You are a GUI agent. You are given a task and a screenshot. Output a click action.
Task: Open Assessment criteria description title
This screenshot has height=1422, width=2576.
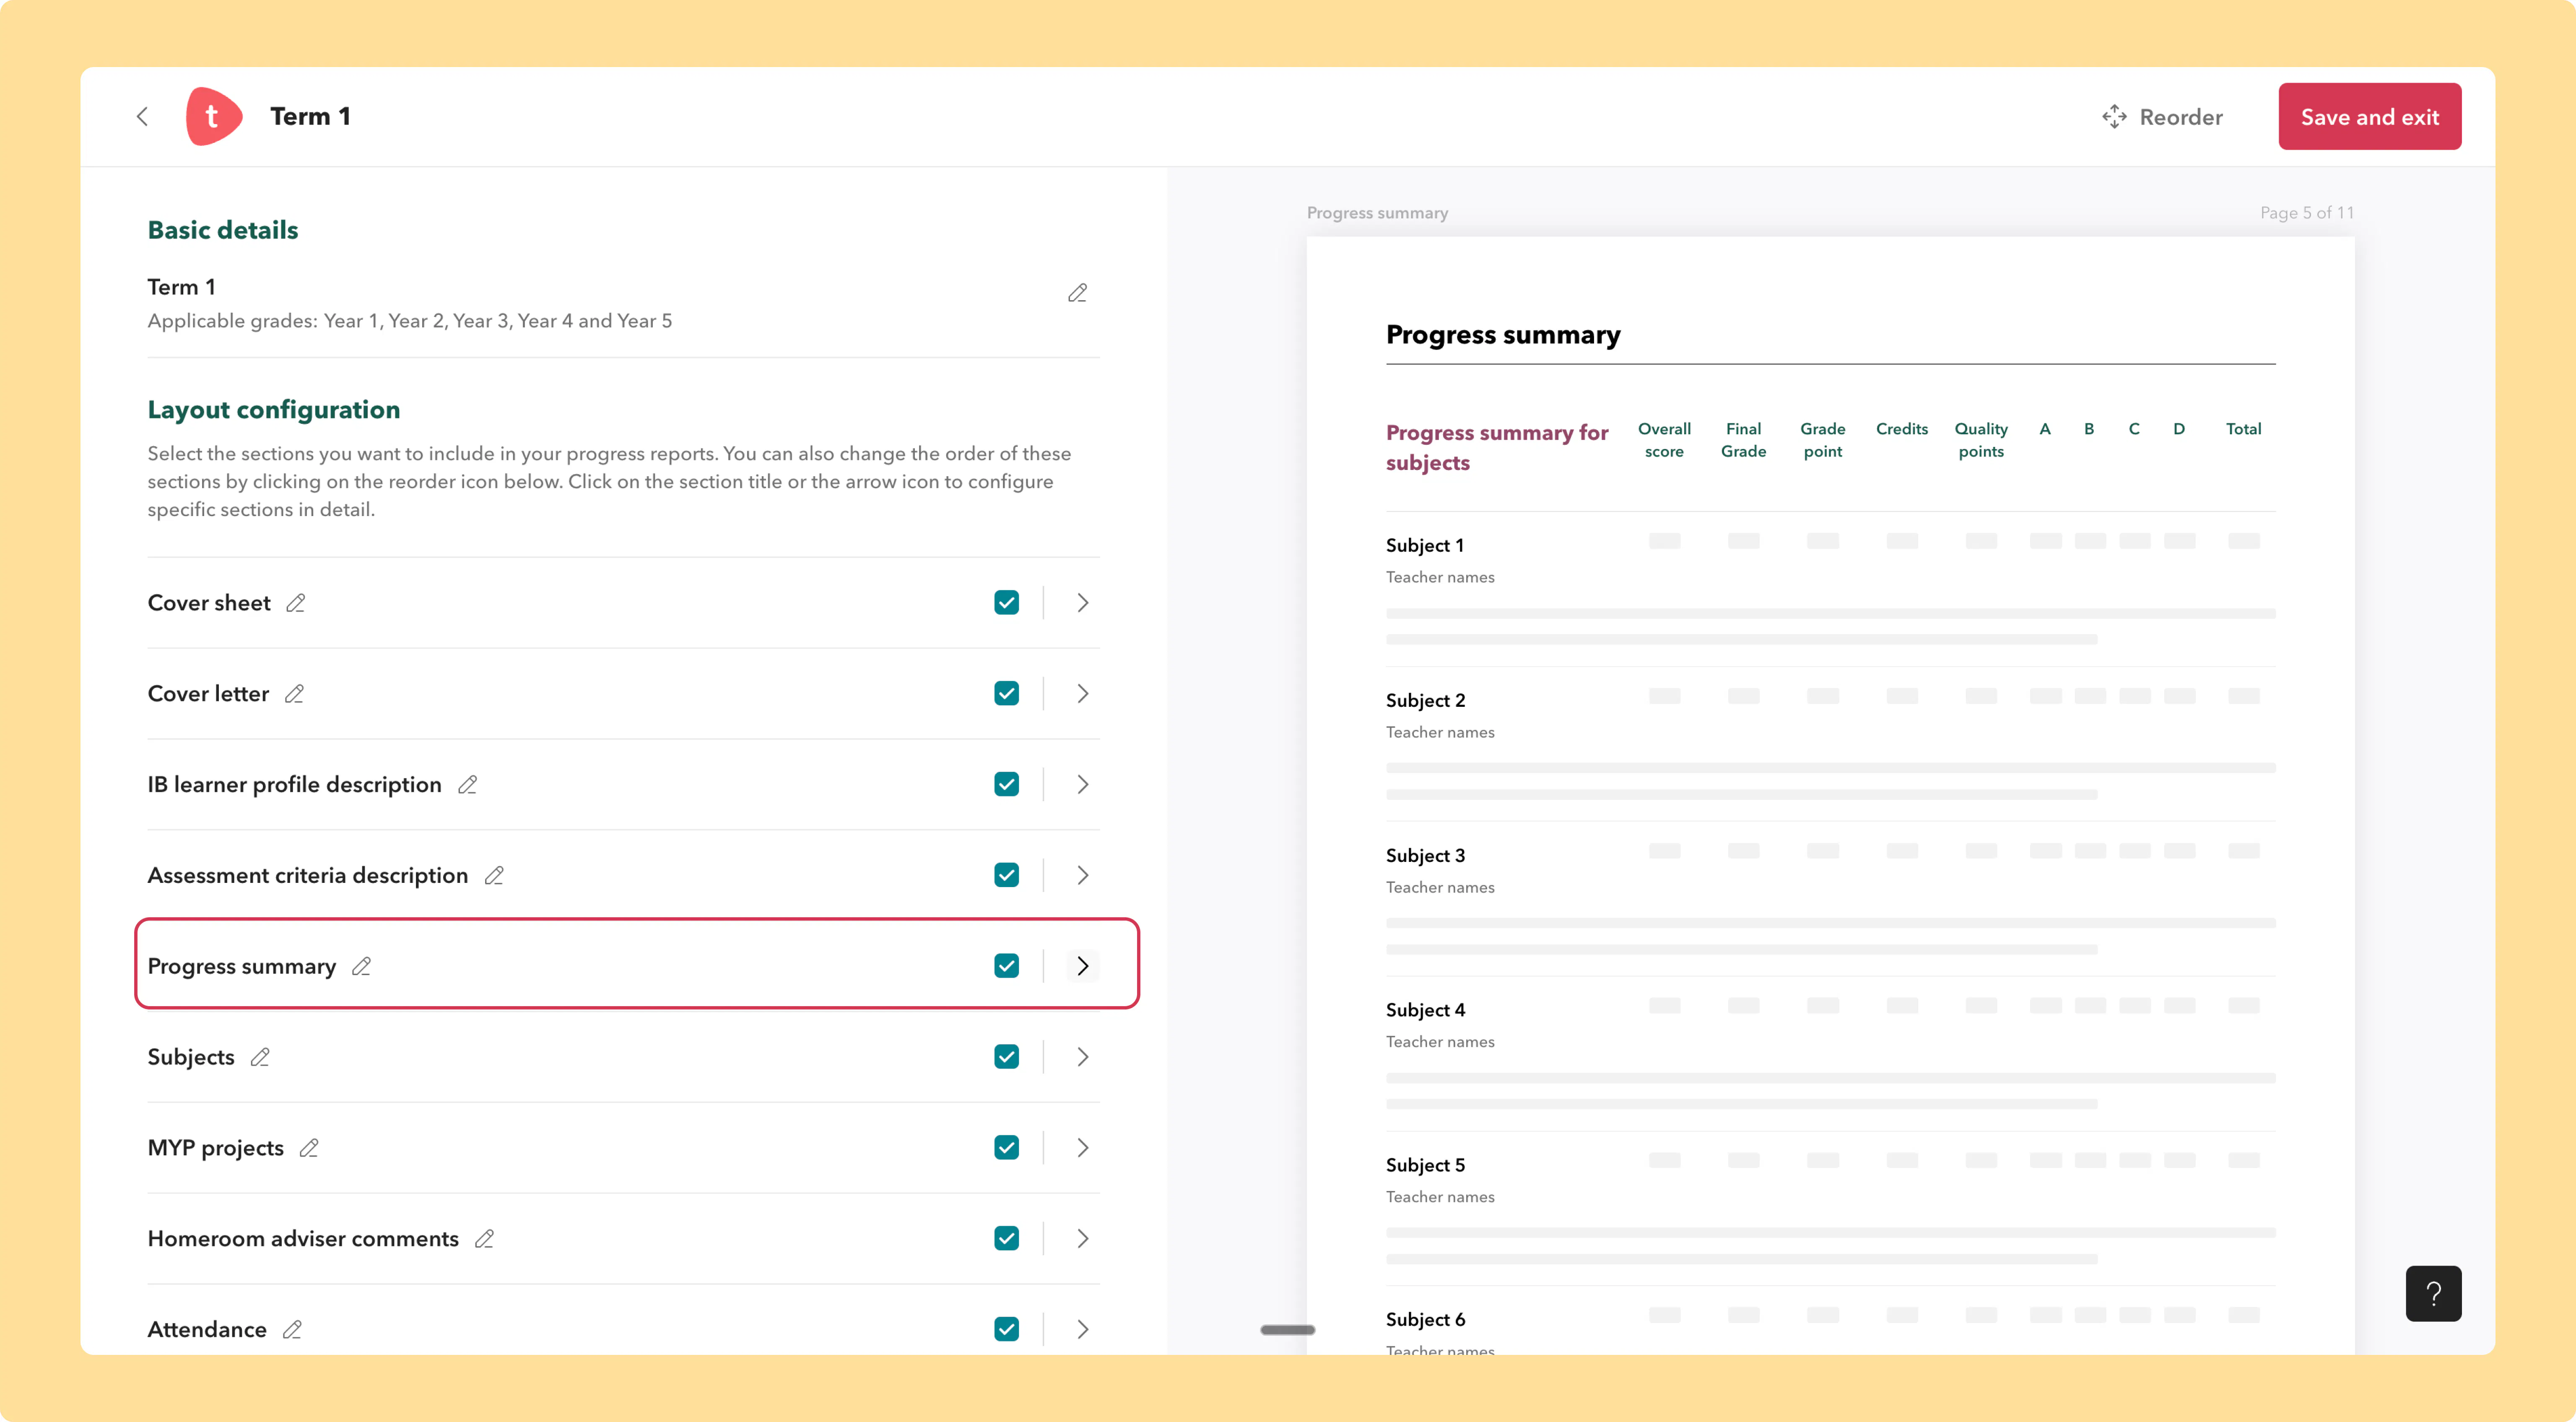308,876
